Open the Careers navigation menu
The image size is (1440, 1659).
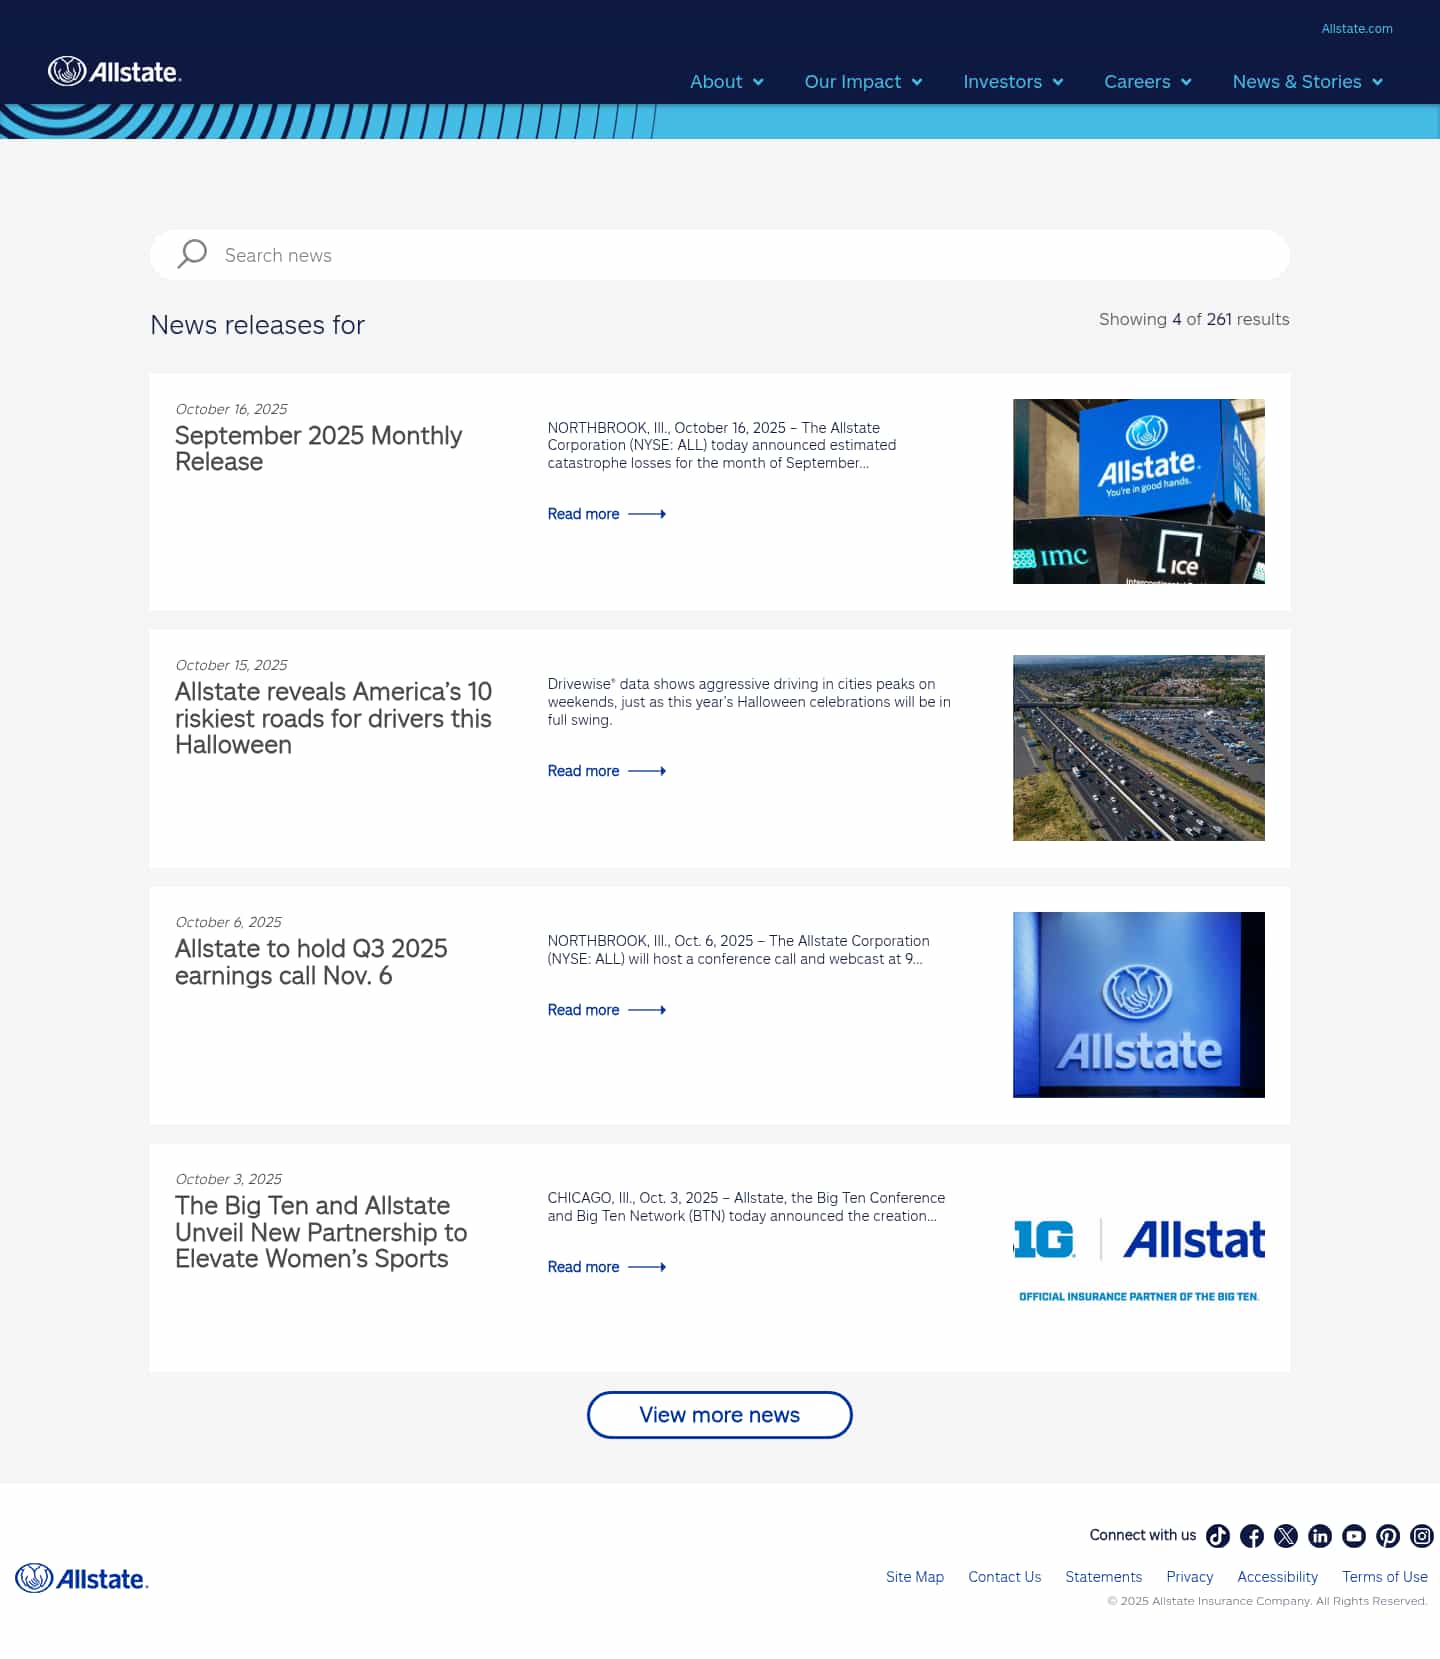pyautogui.click(x=1148, y=82)
